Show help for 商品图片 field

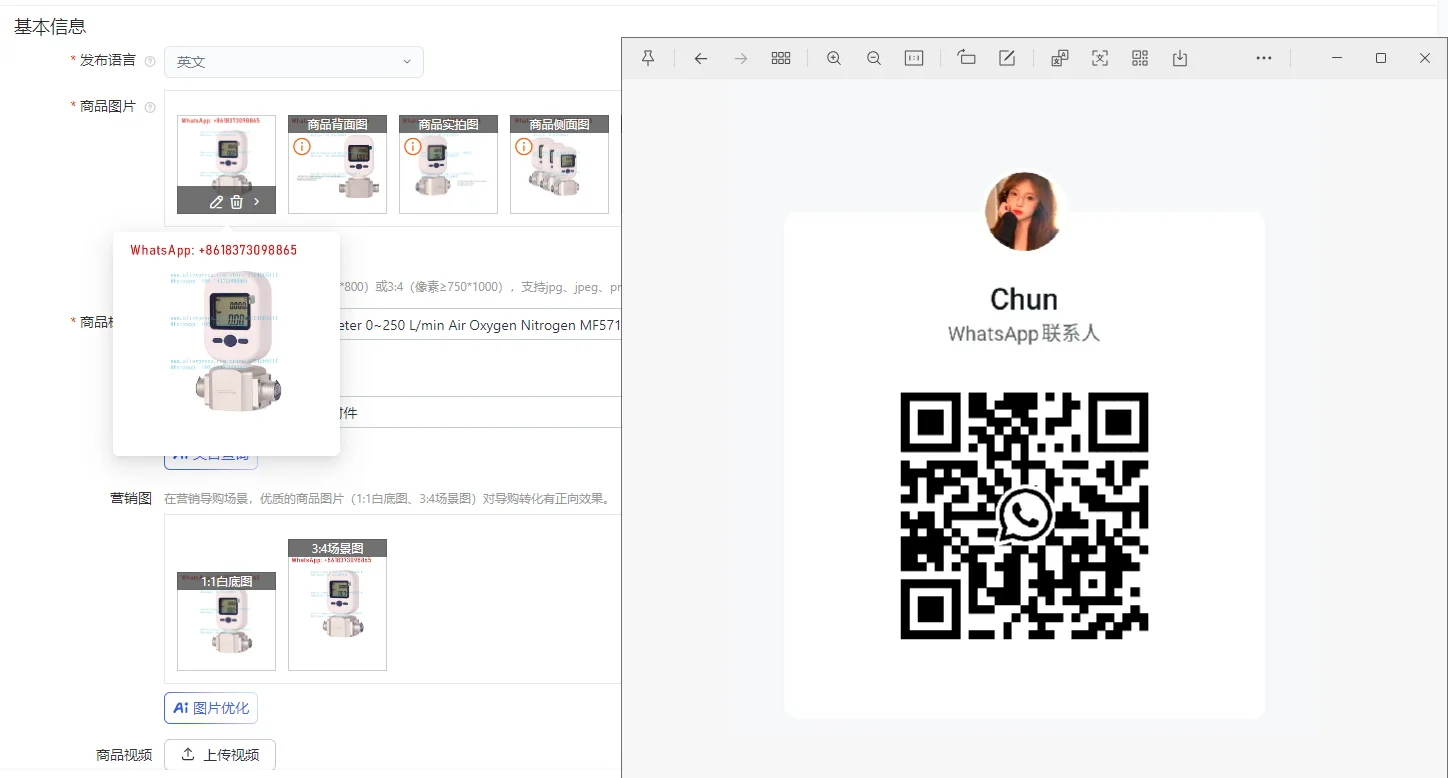coord(150,107)
